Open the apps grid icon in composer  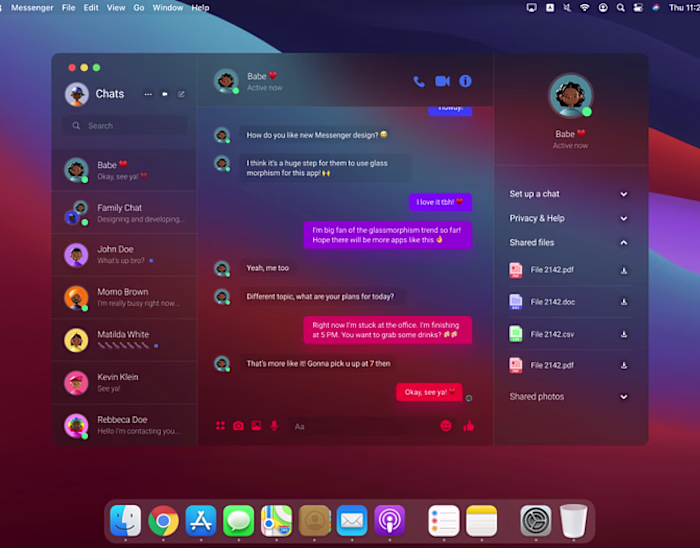tap(220, 426)
